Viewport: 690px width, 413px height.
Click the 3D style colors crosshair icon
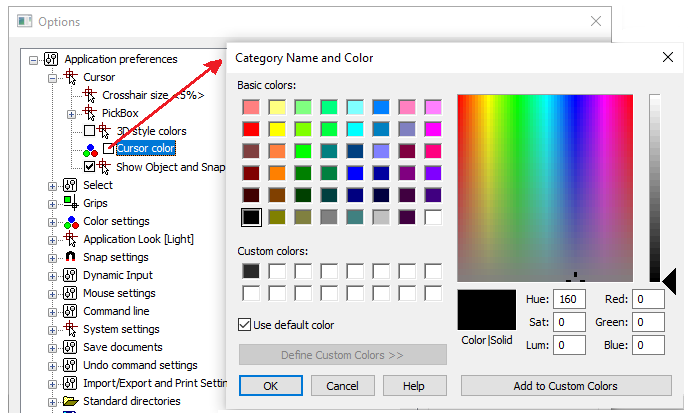pos(104,131)
